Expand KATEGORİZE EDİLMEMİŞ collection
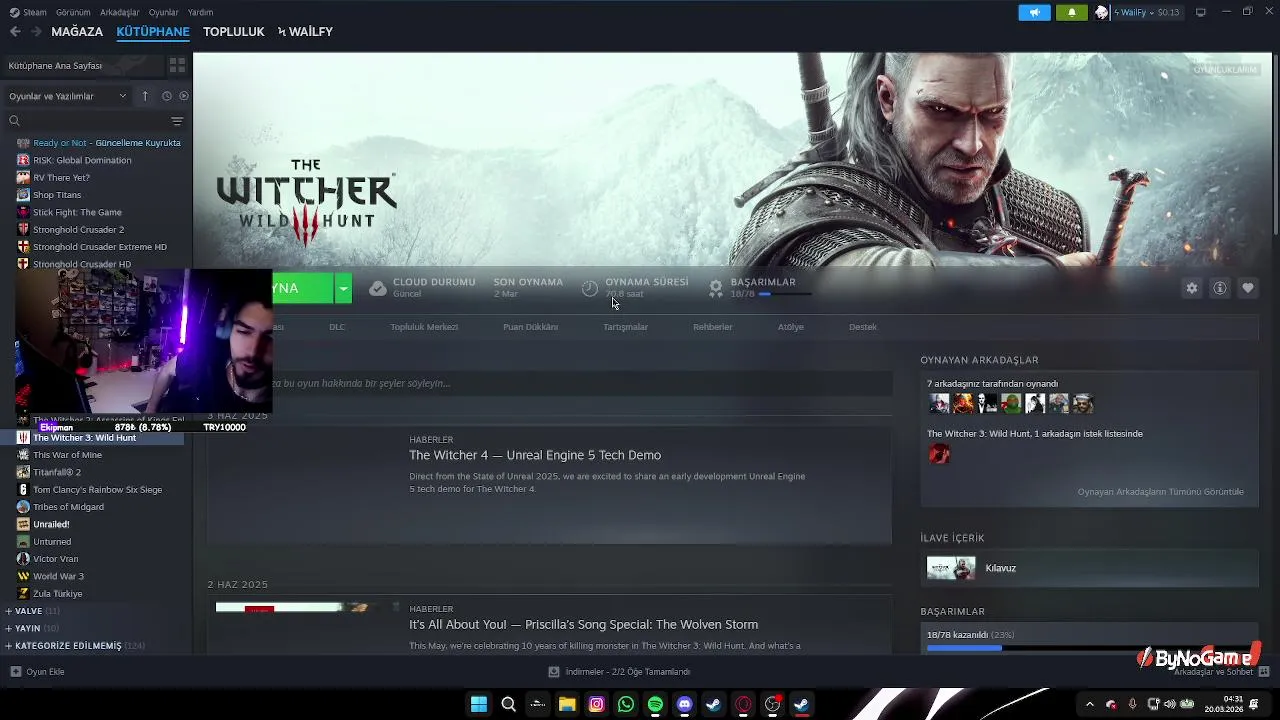Image resolution: width=1280 pixels, height=720 pixels. coord(75,646)
